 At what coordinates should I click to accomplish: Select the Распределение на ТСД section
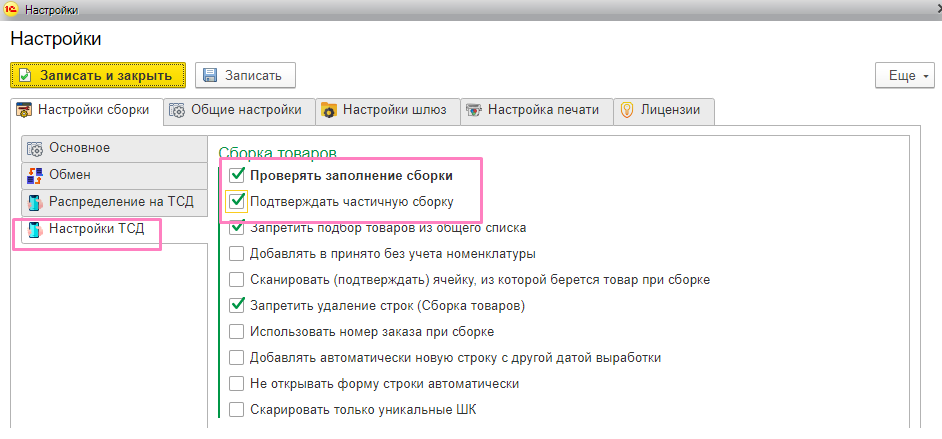(114, 203)
